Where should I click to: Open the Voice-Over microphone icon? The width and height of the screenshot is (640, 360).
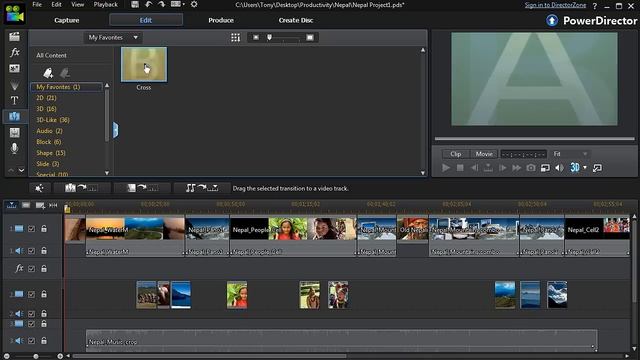click(x=14, y=148)
